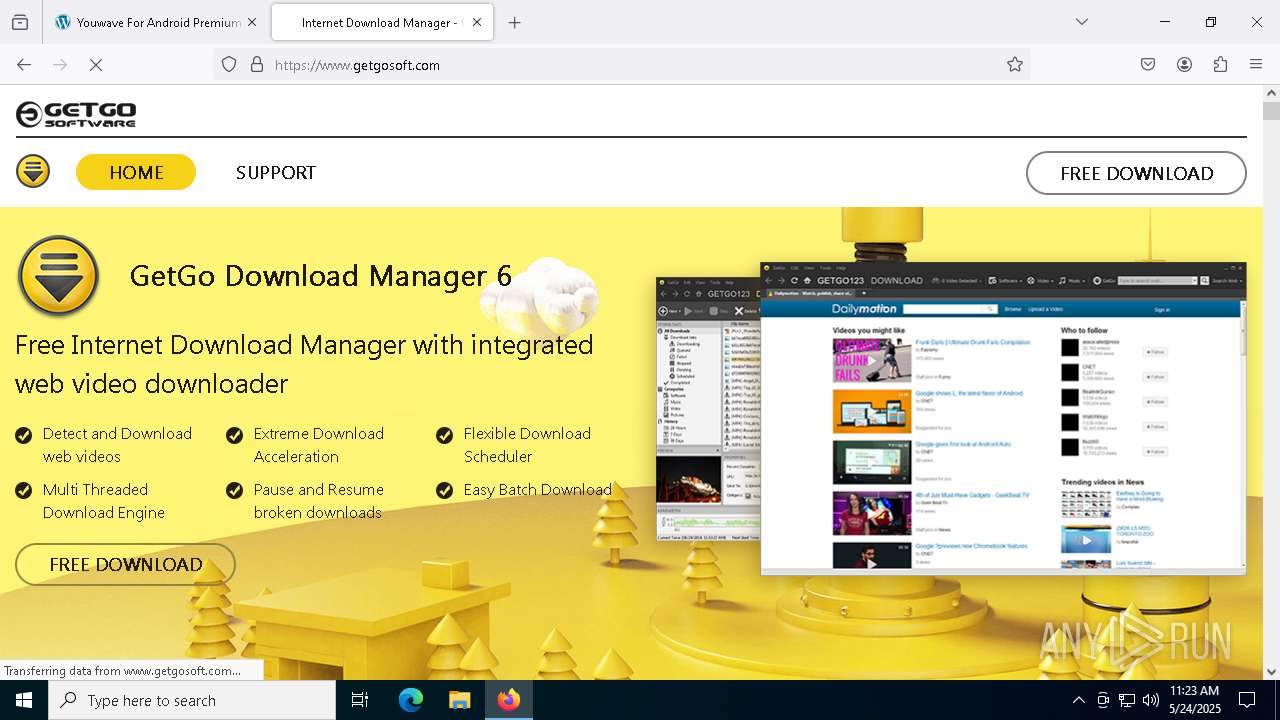Go back to previous page
This screenshot has height=720, width=1280.
(24, 64)
